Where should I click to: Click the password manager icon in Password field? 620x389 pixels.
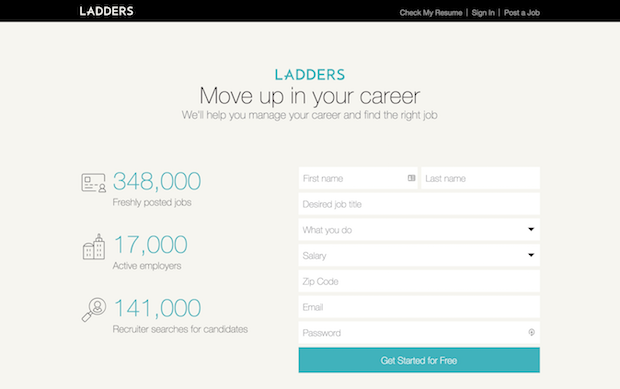(531, 332)
